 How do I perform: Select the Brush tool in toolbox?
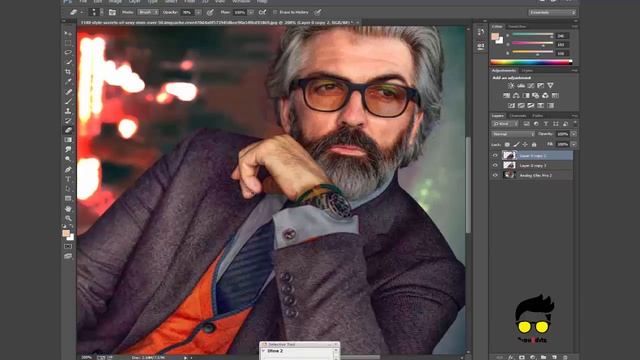[68, 101]
